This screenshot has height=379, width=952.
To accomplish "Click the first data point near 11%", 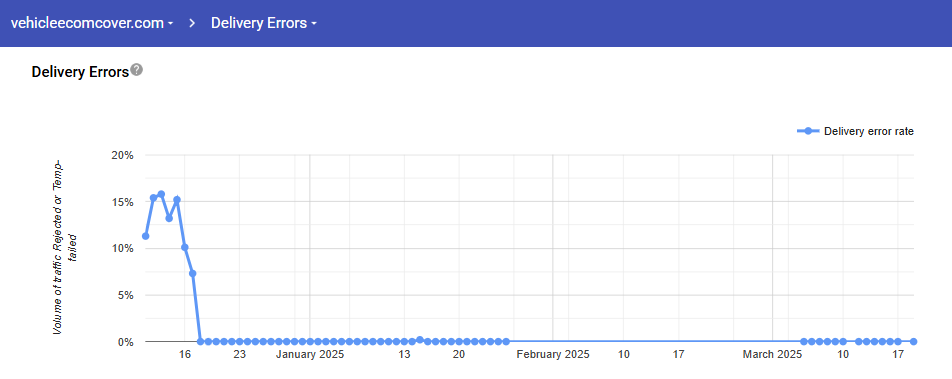I will pyautogui.click(x=145, y=236).
